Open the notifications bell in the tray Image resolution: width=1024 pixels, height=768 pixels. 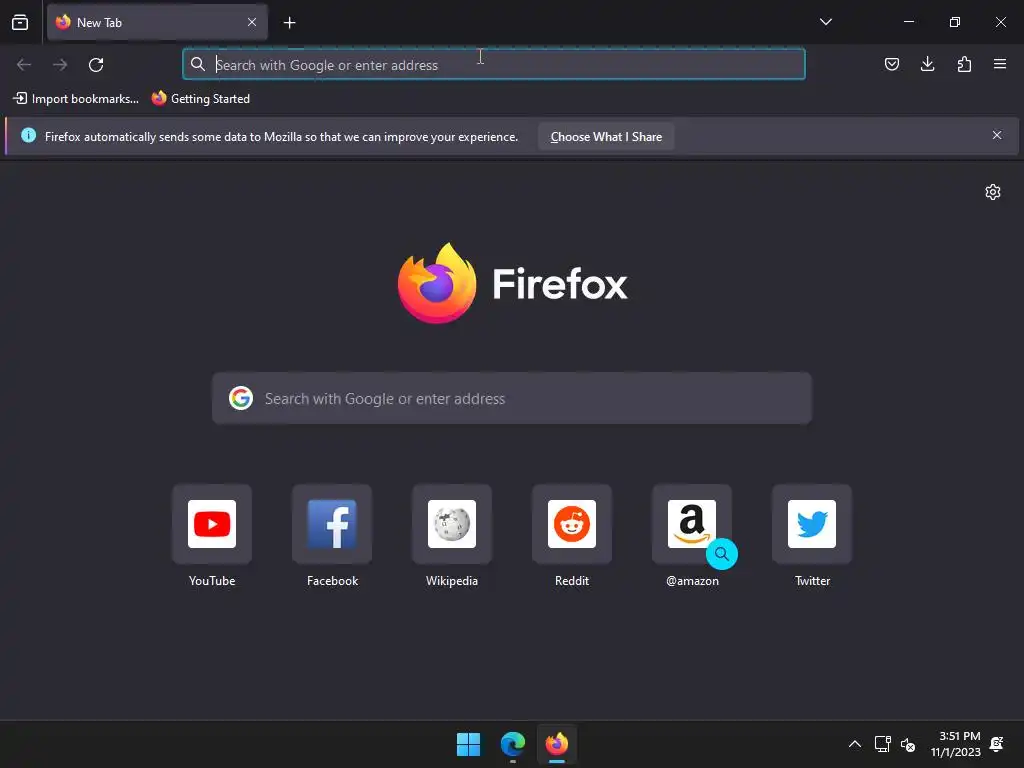pos(997,744)
